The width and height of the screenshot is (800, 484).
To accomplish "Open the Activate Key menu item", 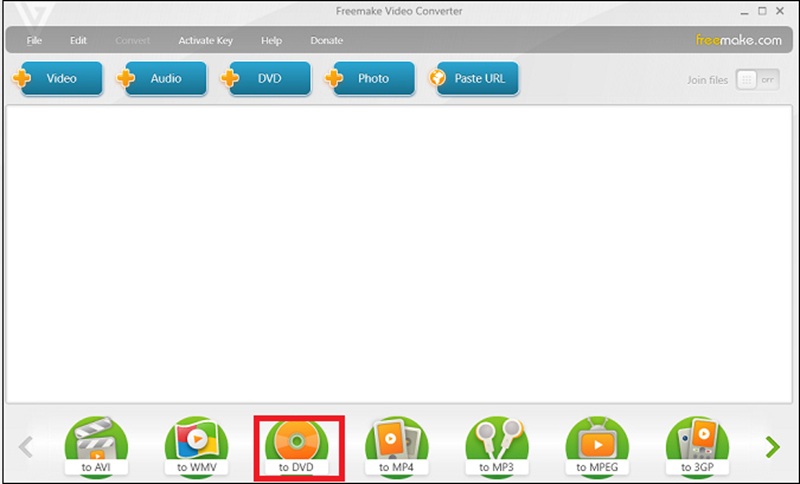I will pos(206,40).
